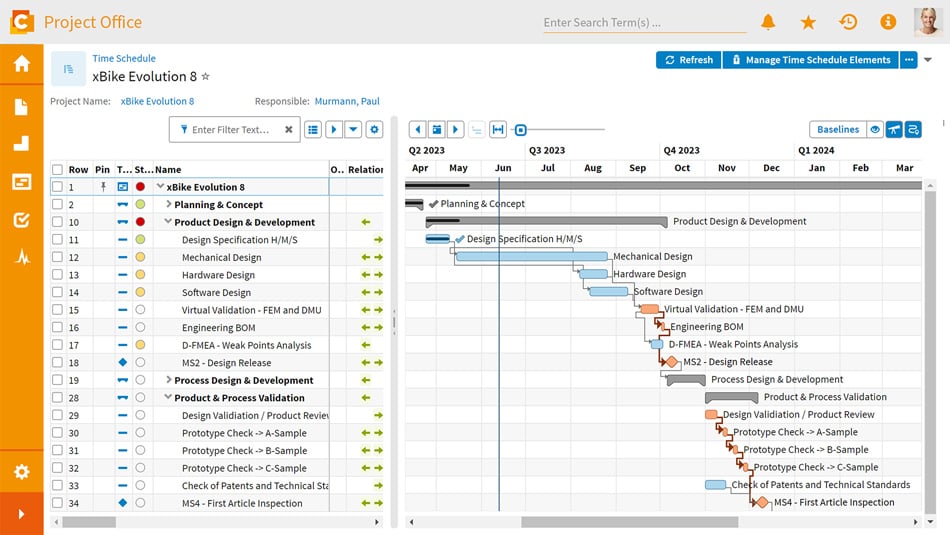Expand the Planning & Concept group
The width and height of the screenshot is (950, 535).
[169, 205]
